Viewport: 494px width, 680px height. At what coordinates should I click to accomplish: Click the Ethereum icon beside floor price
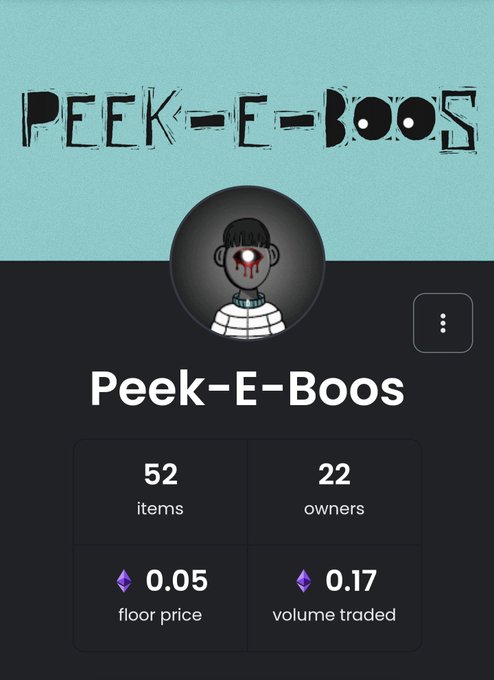(x=124, y=581)
